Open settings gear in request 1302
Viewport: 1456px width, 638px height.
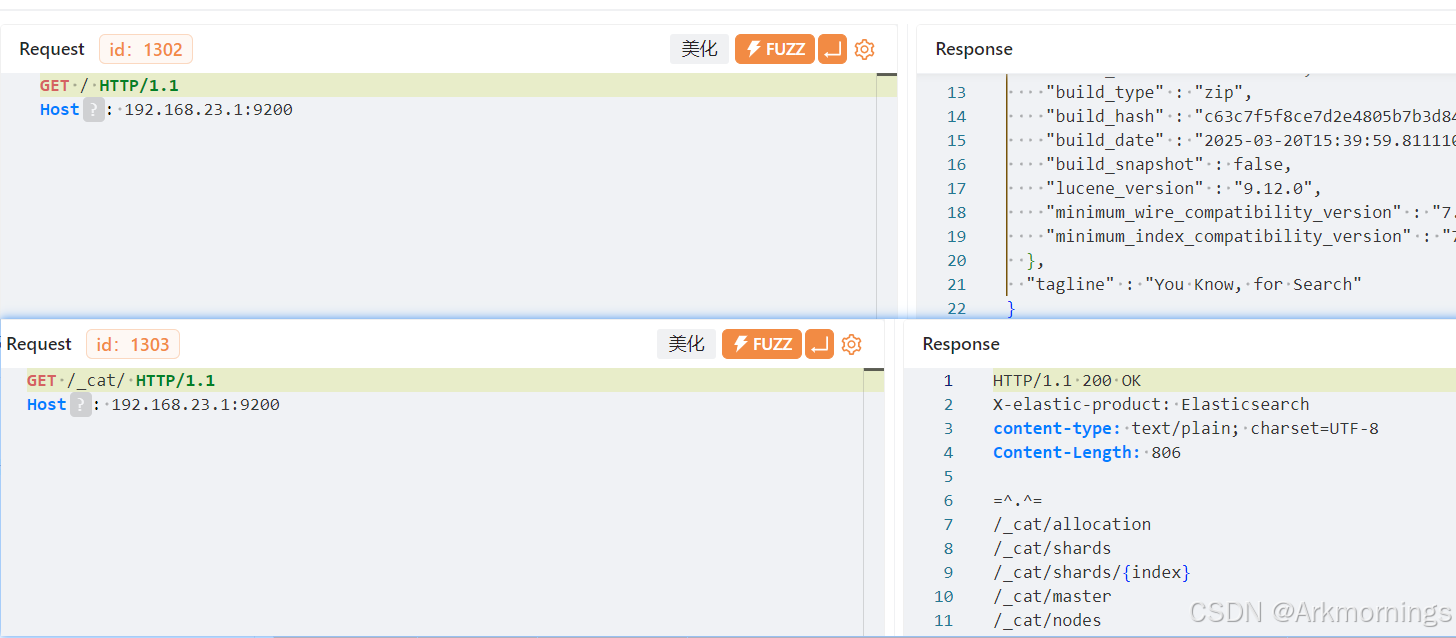point(865,49)
